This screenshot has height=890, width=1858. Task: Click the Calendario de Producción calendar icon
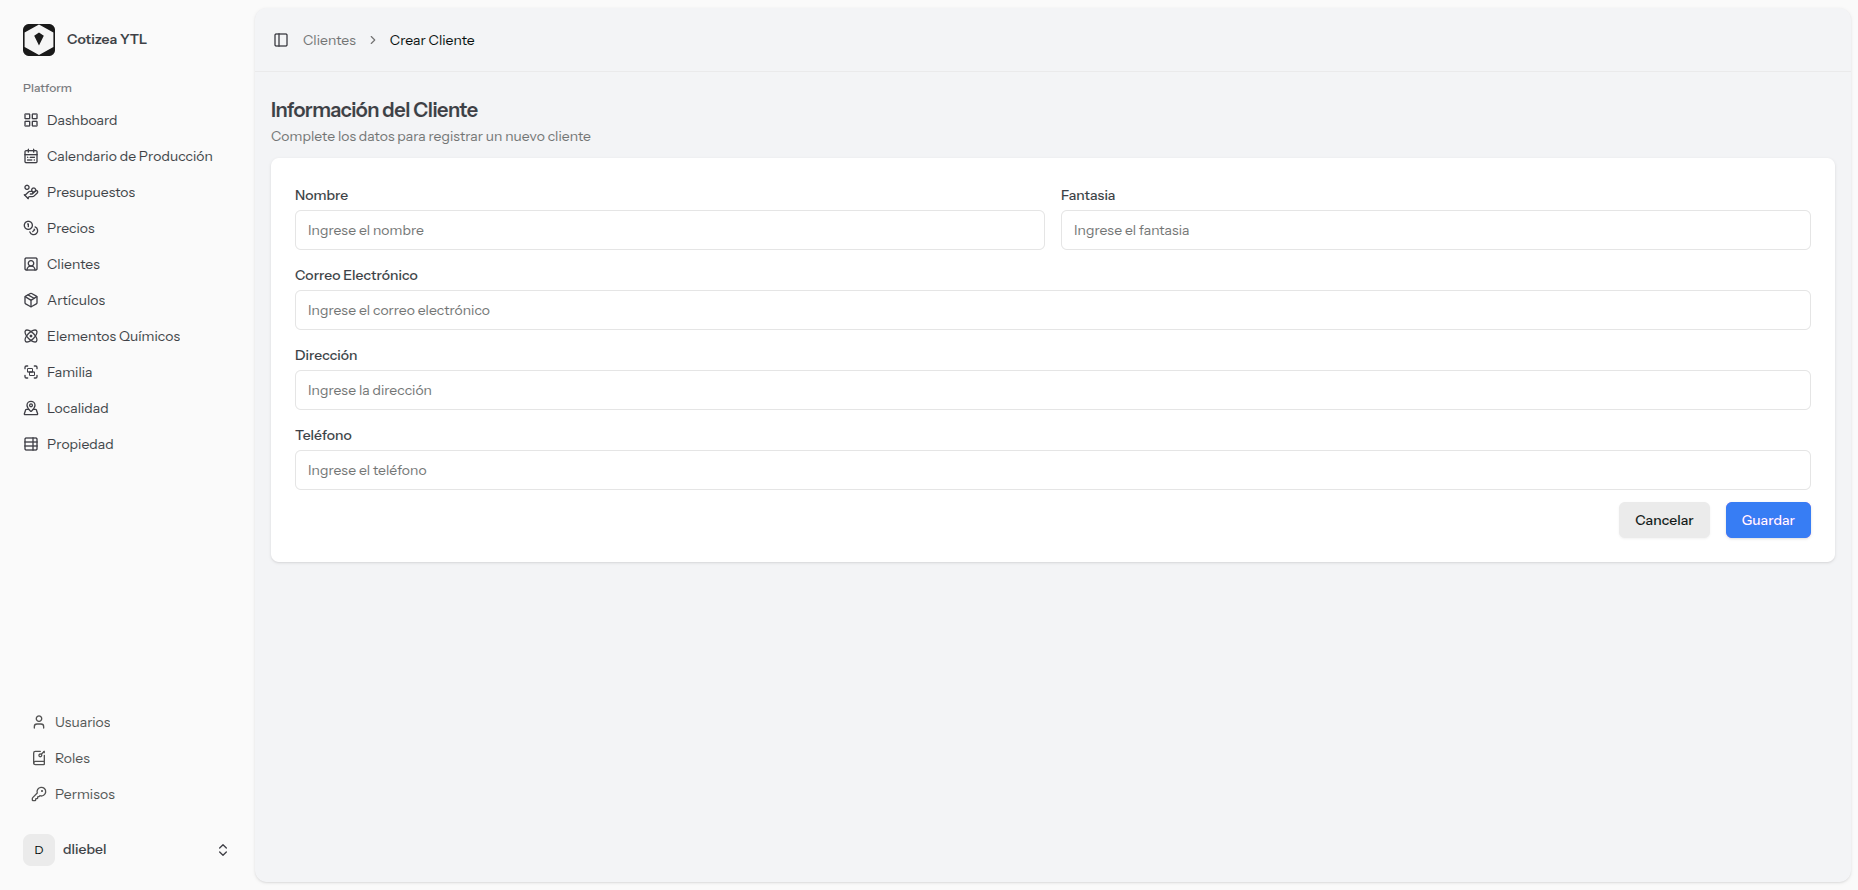coord(31,156)
